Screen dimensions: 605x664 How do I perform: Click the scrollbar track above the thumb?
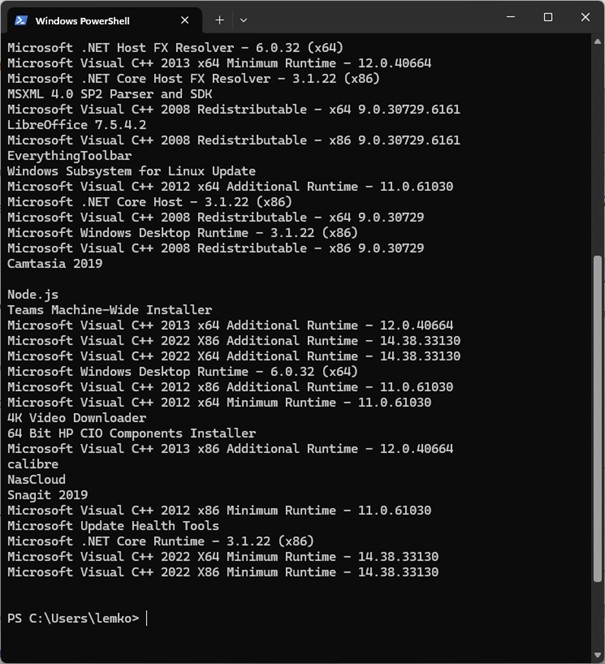(598, 150)
